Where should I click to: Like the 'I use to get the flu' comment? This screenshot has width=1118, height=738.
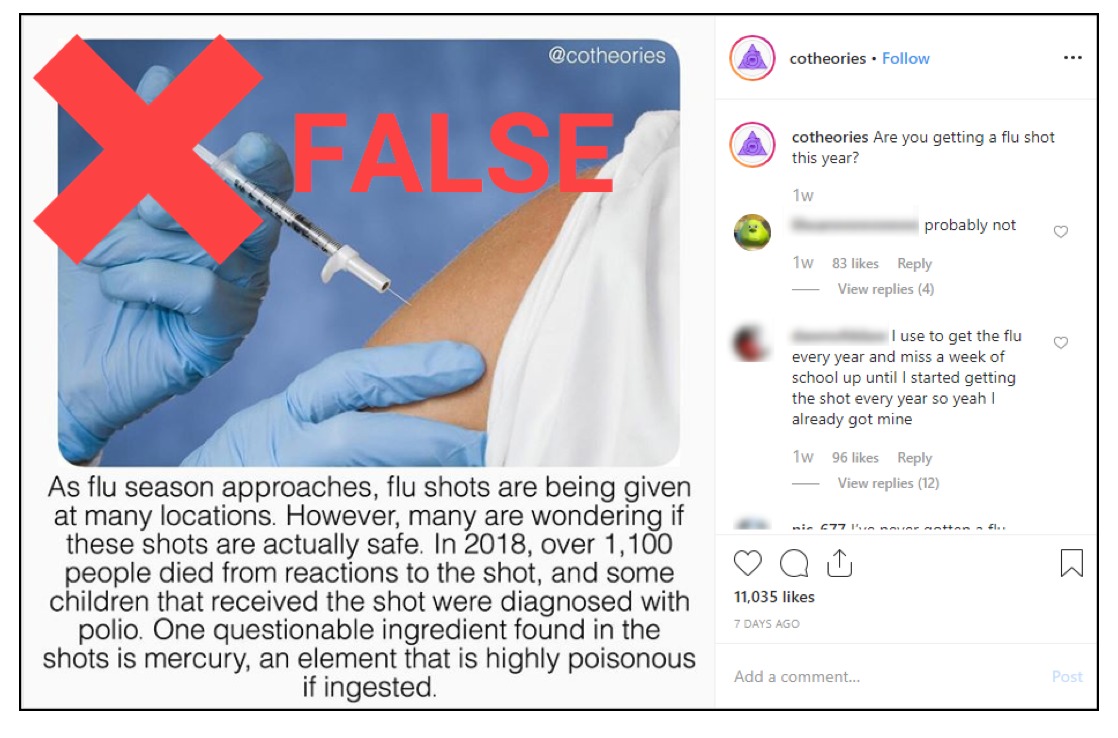click(1060, 343)
